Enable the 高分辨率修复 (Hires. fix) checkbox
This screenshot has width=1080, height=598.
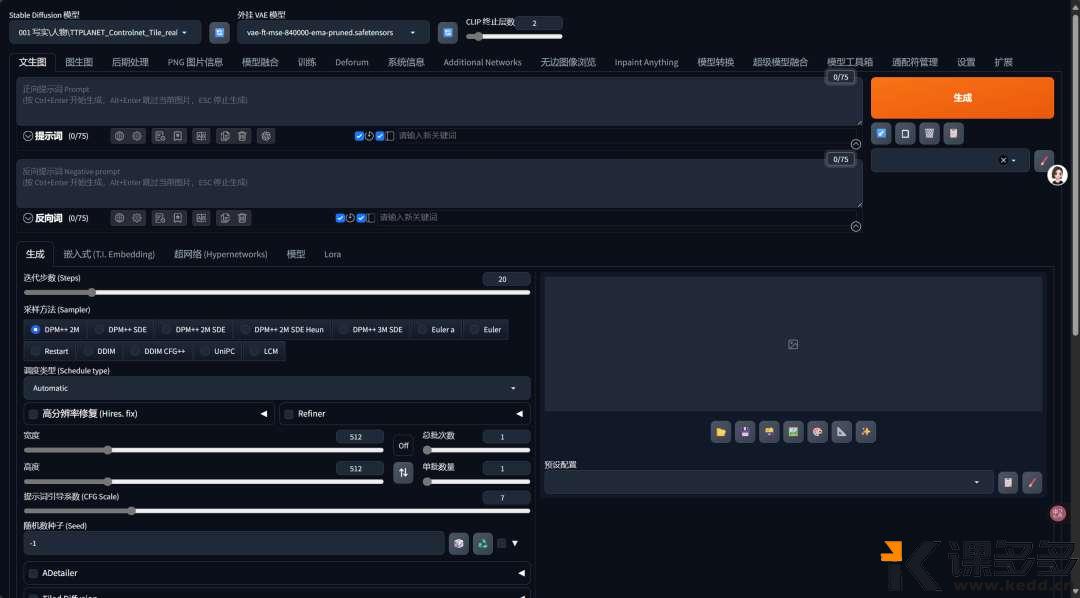(33, 414)
